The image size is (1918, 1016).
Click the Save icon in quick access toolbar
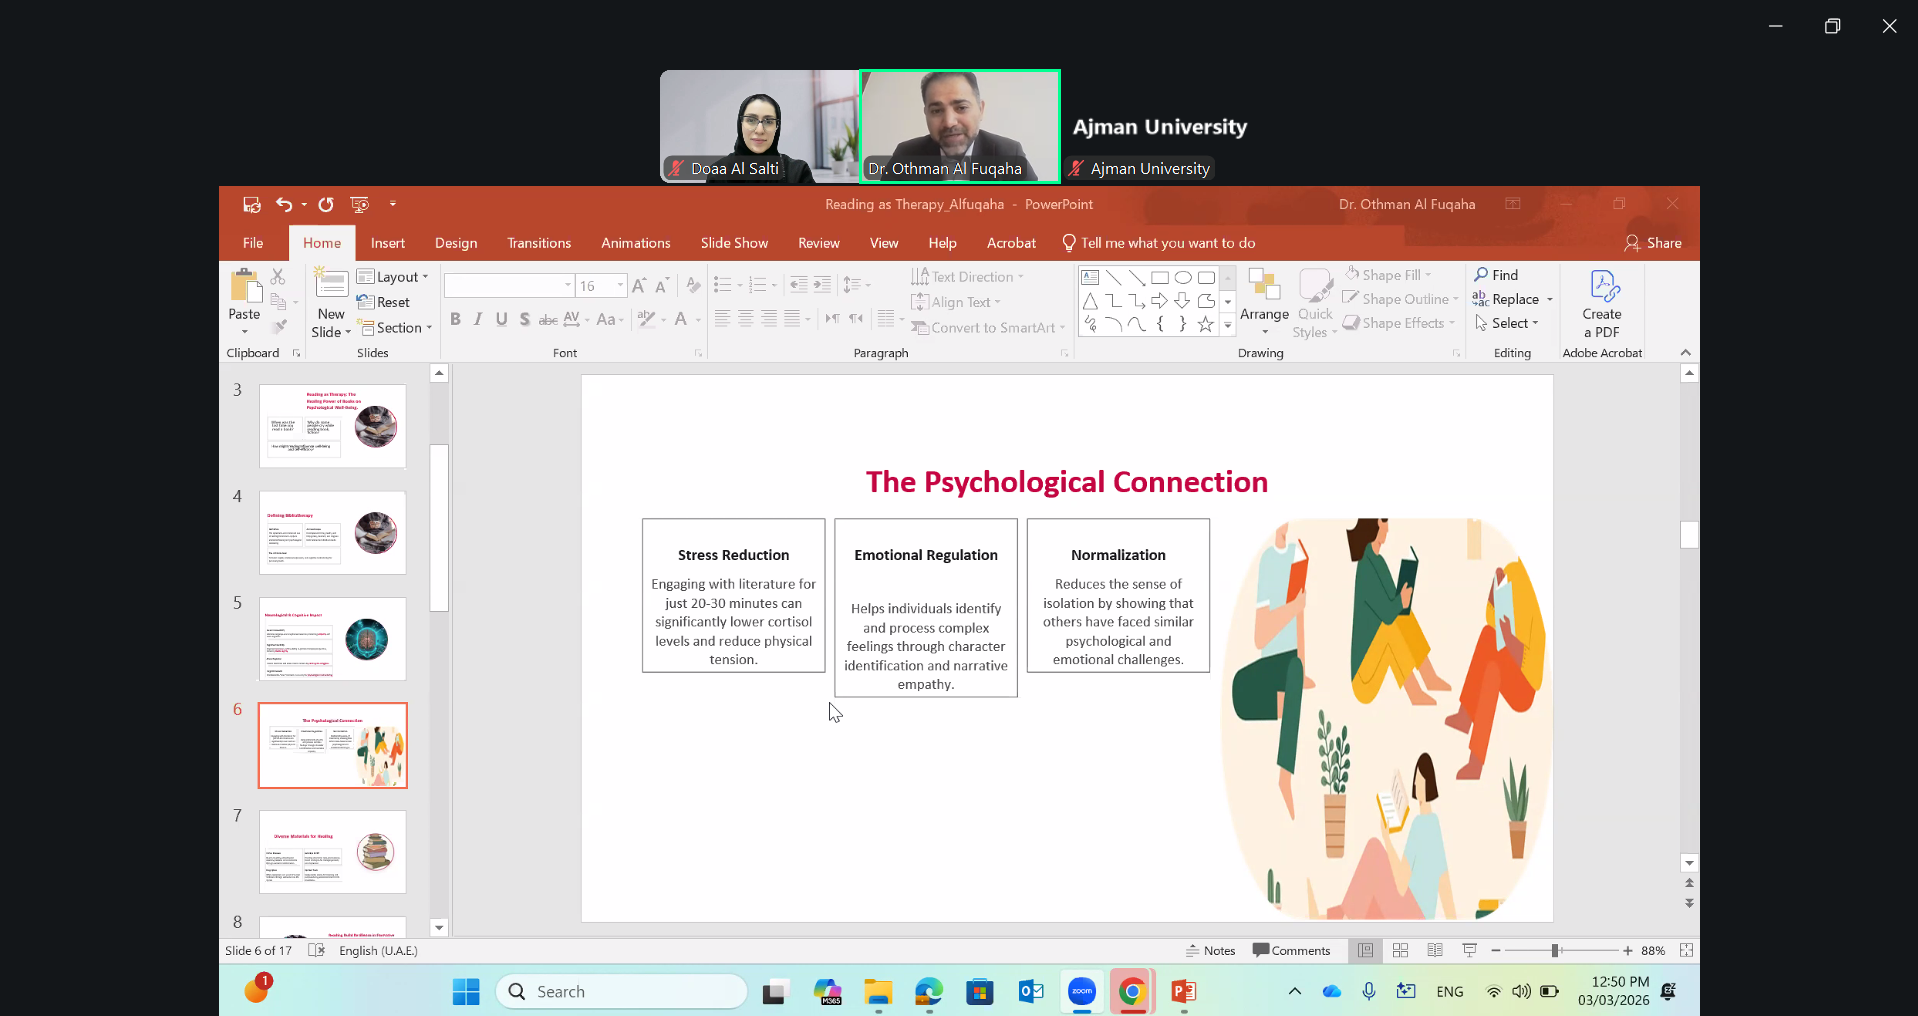251,205
